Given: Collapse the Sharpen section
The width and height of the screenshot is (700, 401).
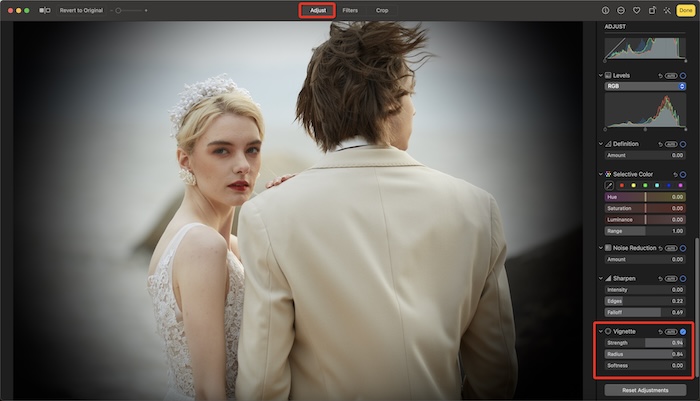Looking at the screenshot, I should [601, 278].
